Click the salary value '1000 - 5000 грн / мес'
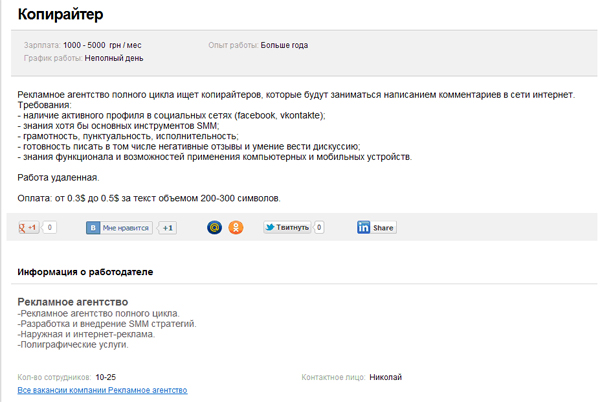 (102, 45)
